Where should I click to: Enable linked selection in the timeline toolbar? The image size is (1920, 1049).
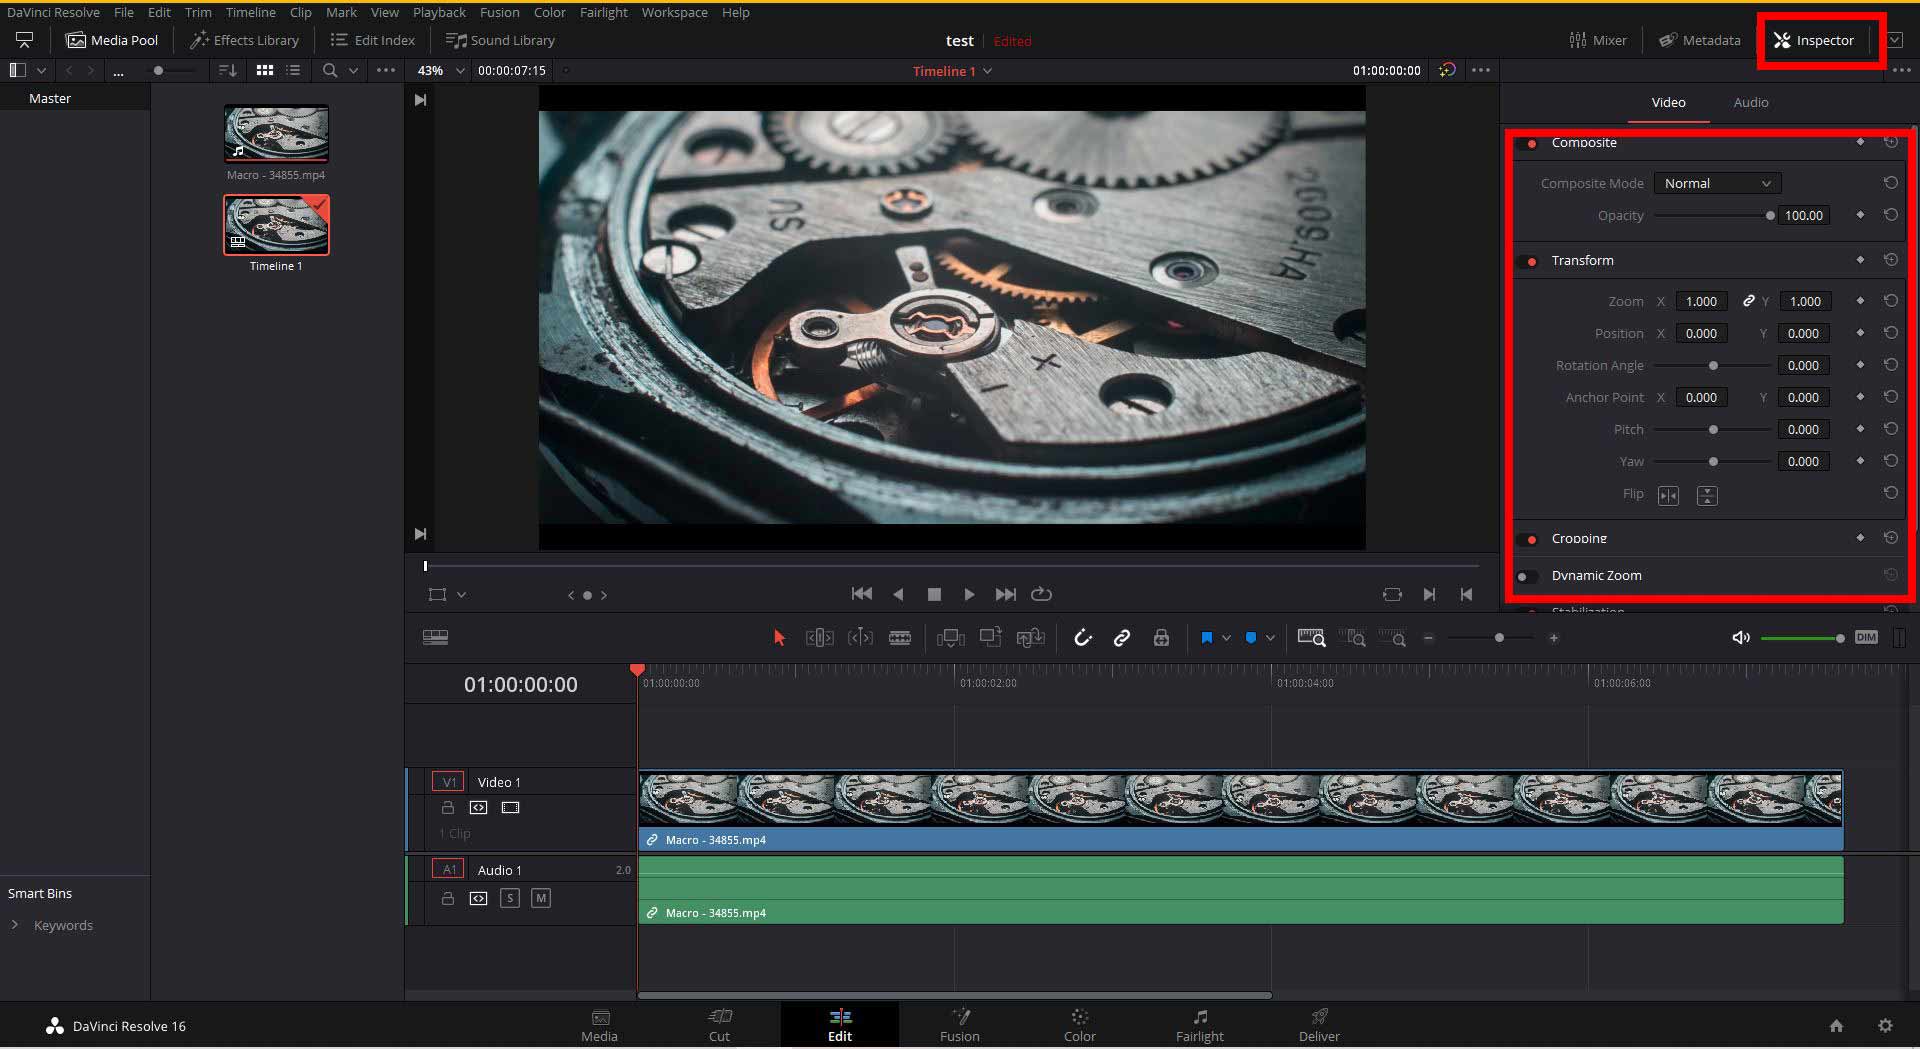point(1122,637)
